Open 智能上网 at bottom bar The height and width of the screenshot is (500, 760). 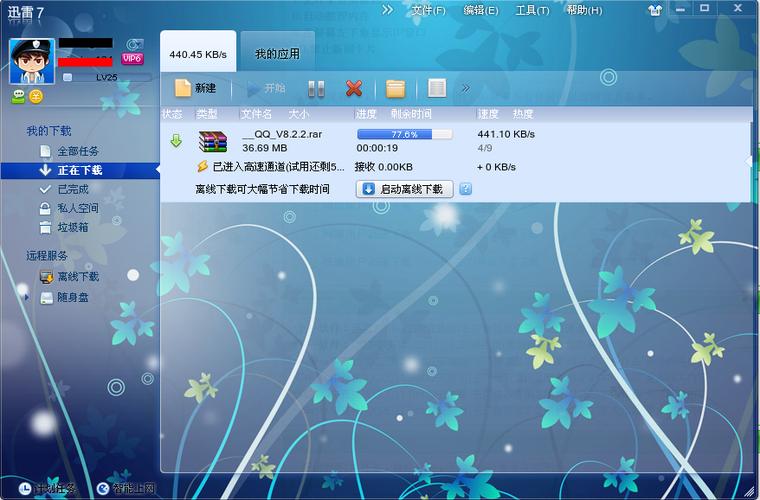point(126,488)
